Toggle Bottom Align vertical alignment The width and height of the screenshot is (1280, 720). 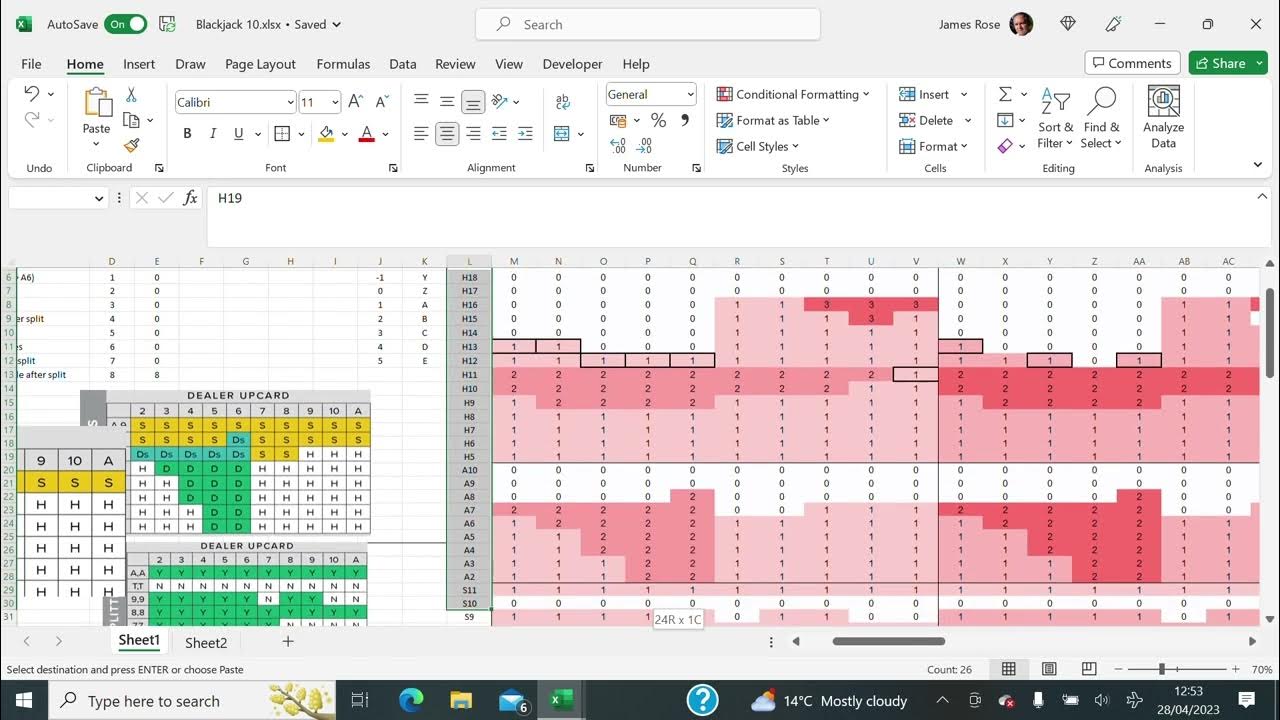pos(473,101)
